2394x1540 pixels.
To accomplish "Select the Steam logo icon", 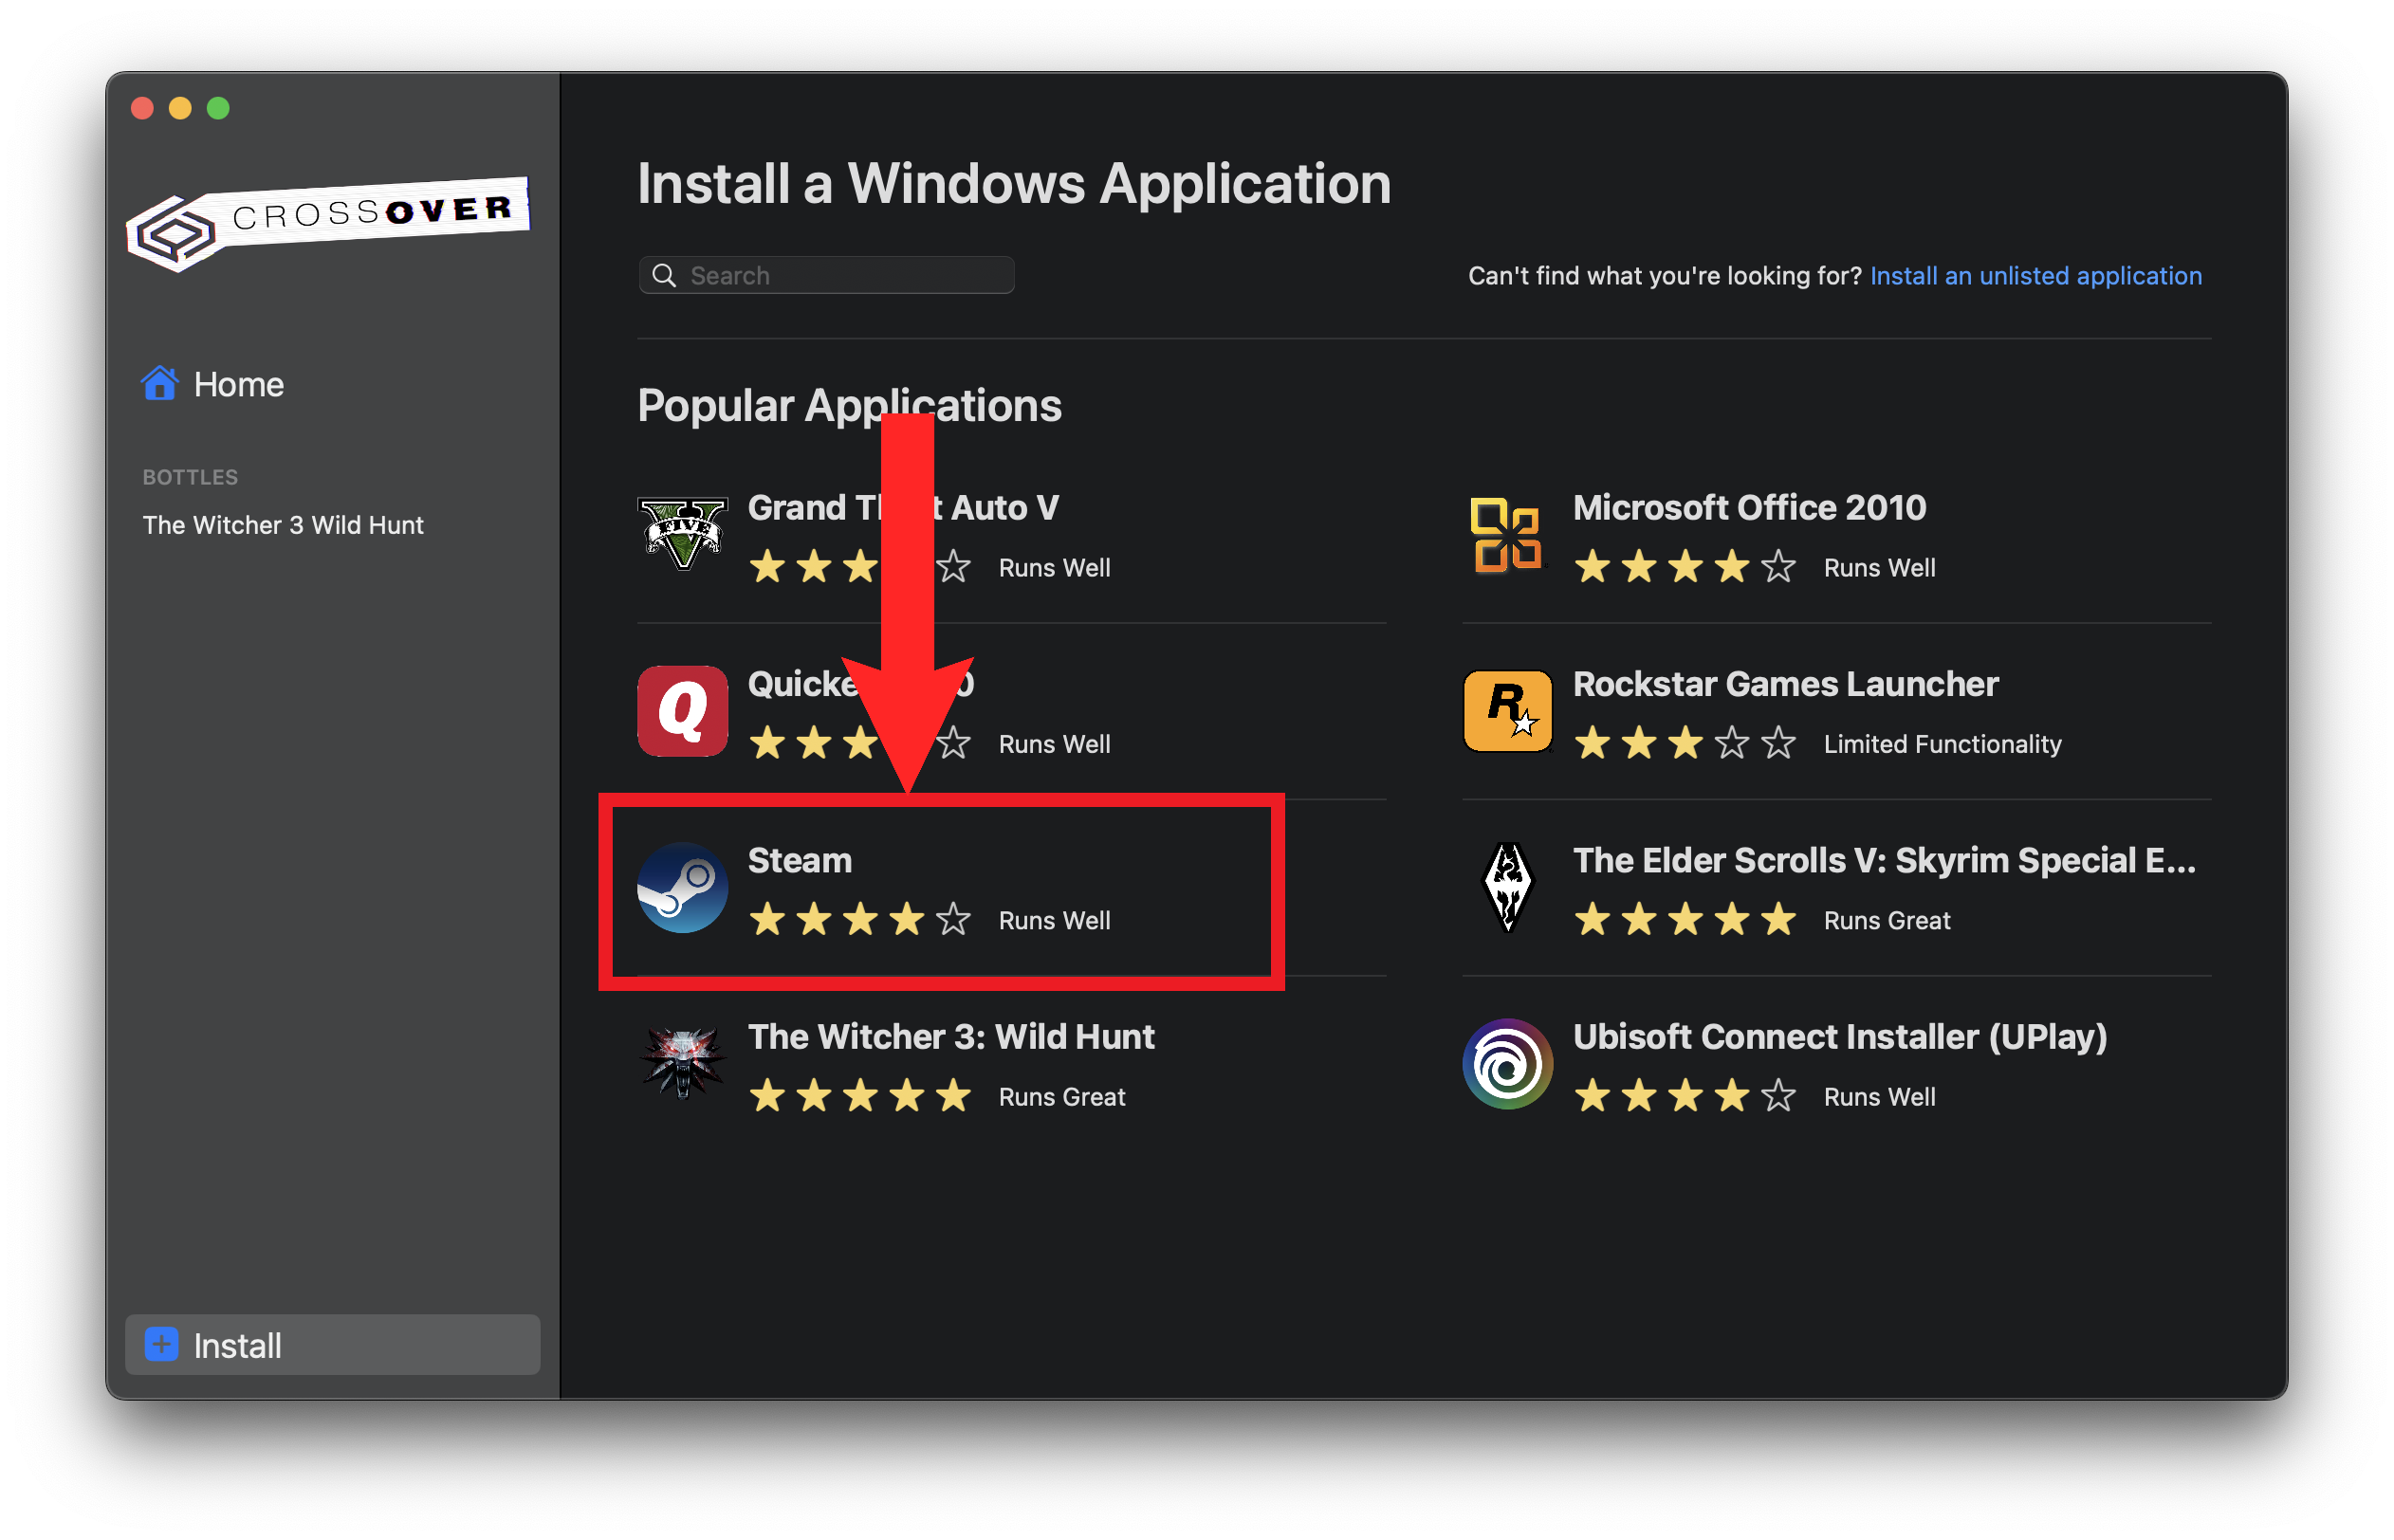I will click(x=682, y=888).
